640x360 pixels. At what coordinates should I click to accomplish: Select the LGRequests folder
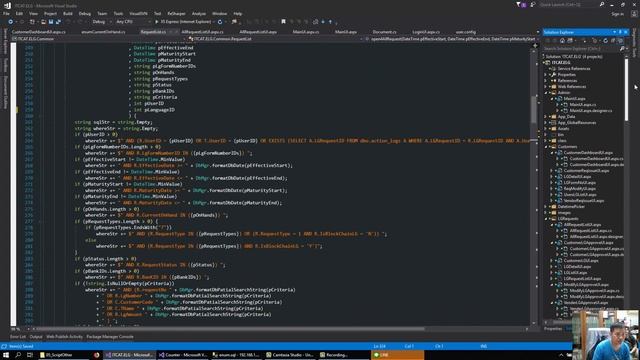tap(568, 219)
